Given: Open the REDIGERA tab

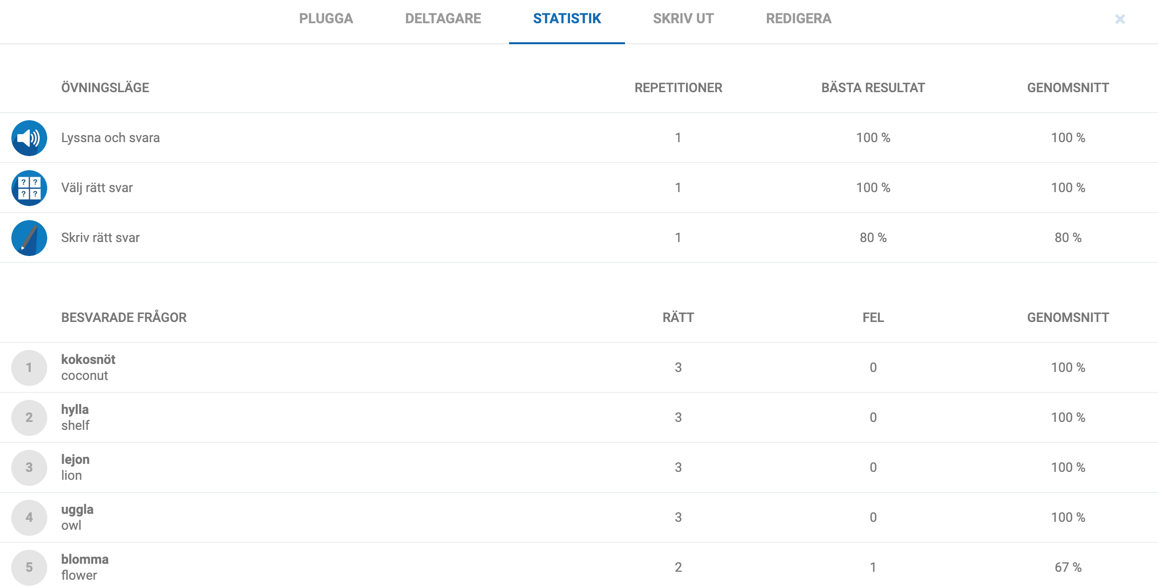Looking at the screenshot, I should [798, 19].
